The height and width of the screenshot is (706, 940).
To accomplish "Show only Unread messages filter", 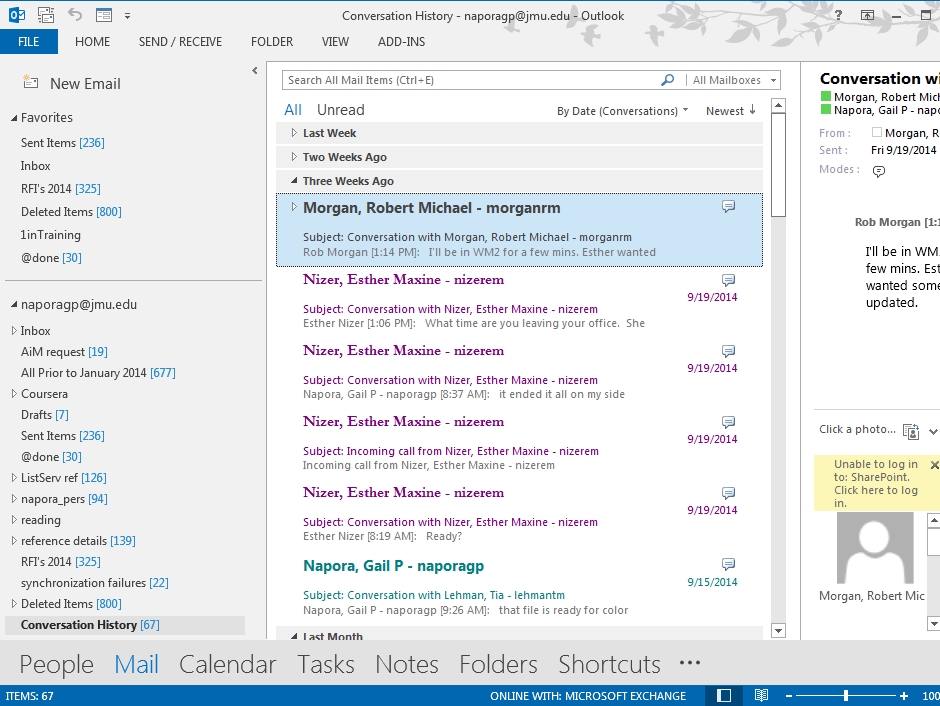I will (x=341, y=110).
